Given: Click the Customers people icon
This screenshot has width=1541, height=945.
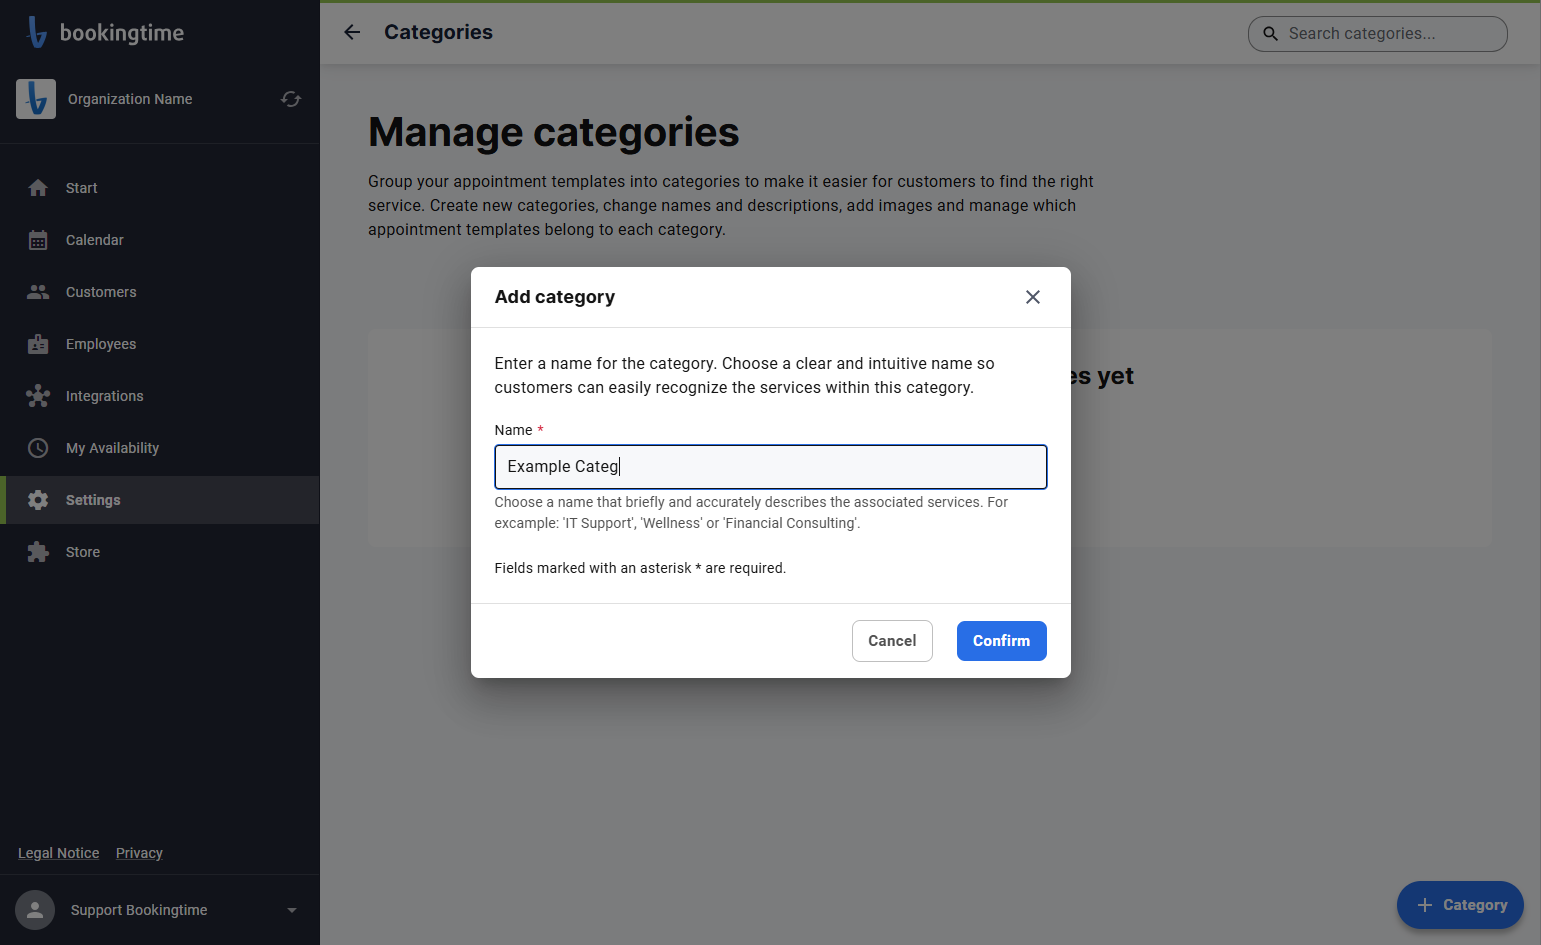Looking at the screenshot, I should click(x=38, y=292).
